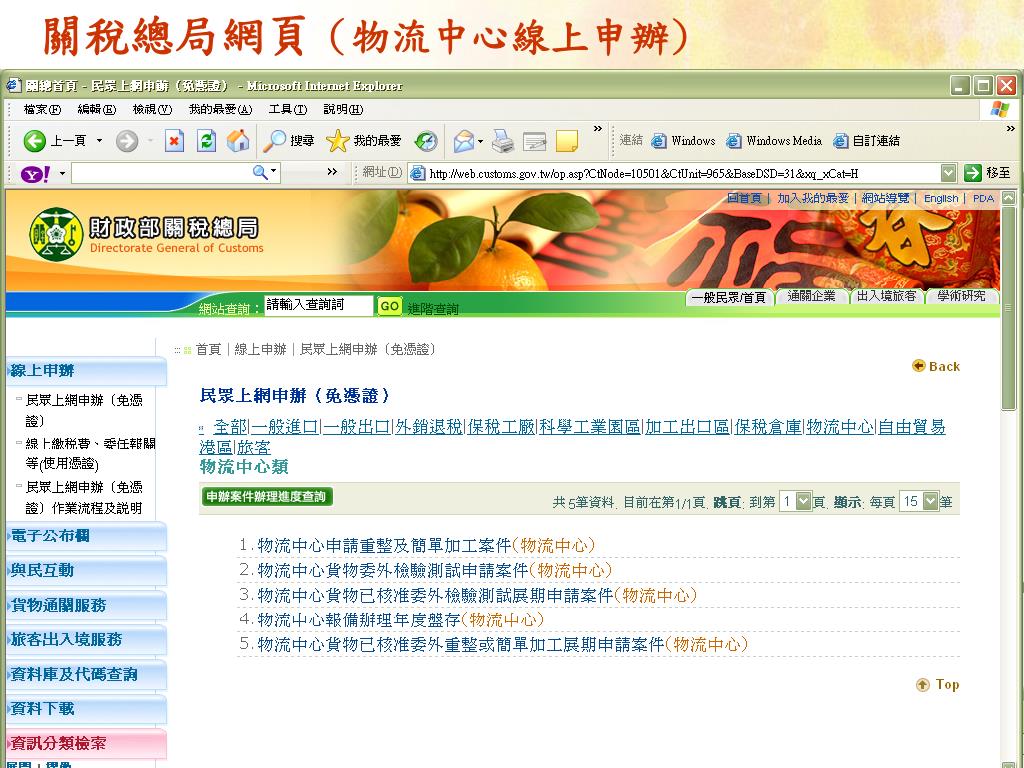This screenshot has height=768, width=1024.
Task: Open the 編輯(E) menu
Action: coord(97,109)
